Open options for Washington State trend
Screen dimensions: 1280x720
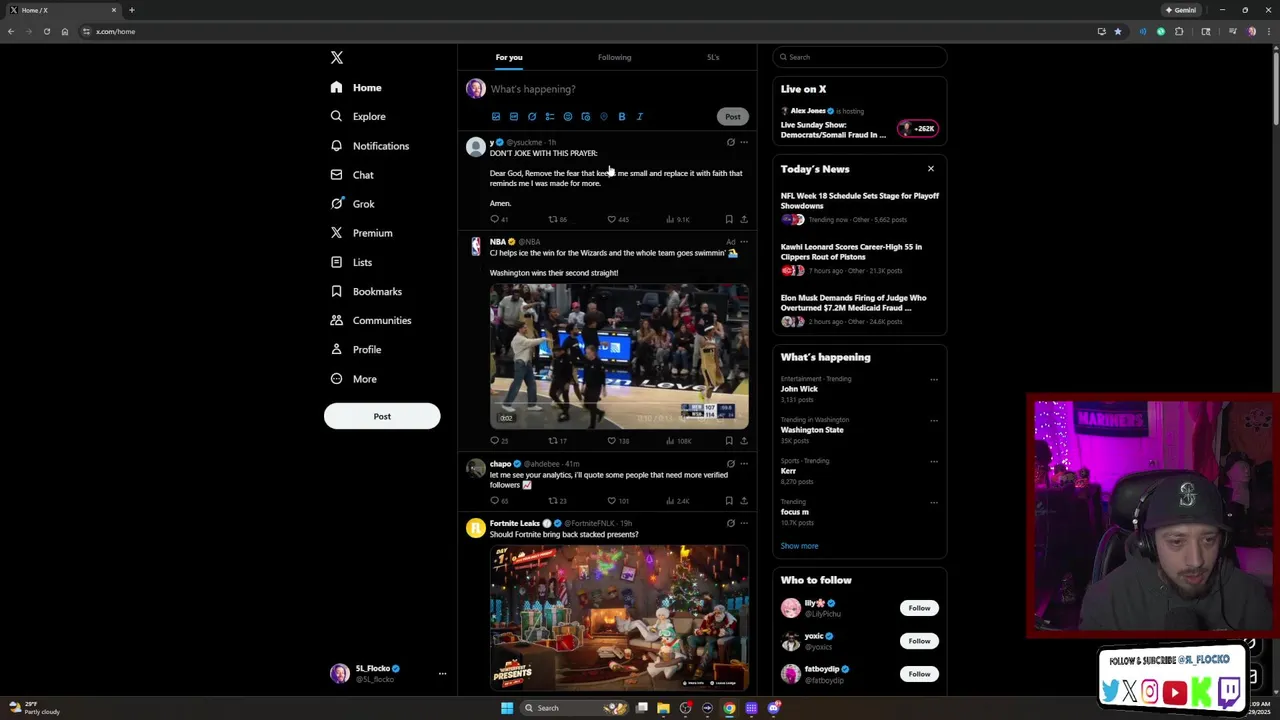tap(934, 420)
